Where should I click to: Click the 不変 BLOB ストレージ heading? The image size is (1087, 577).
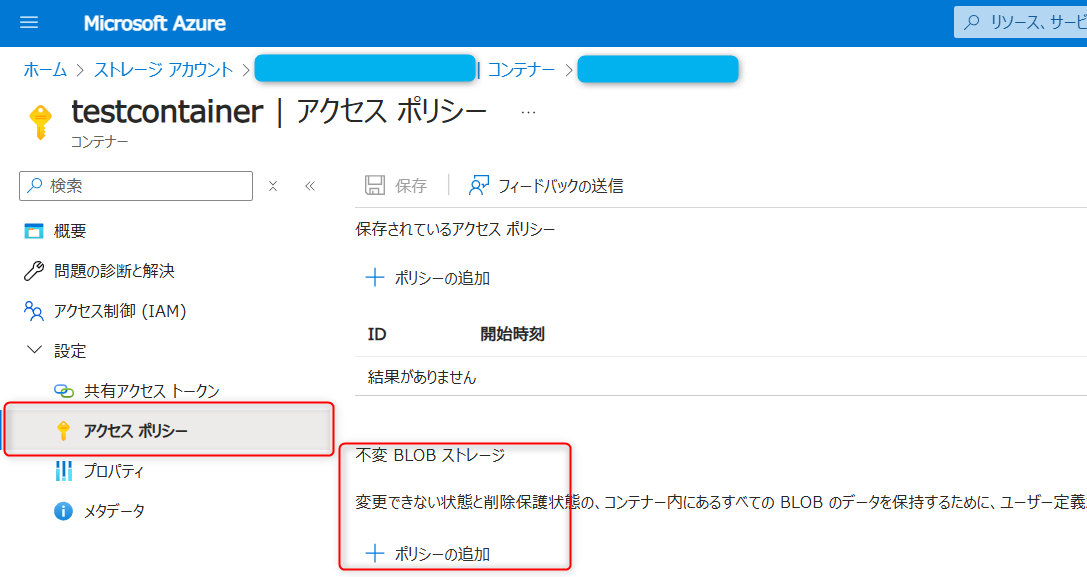click(431, 456)
